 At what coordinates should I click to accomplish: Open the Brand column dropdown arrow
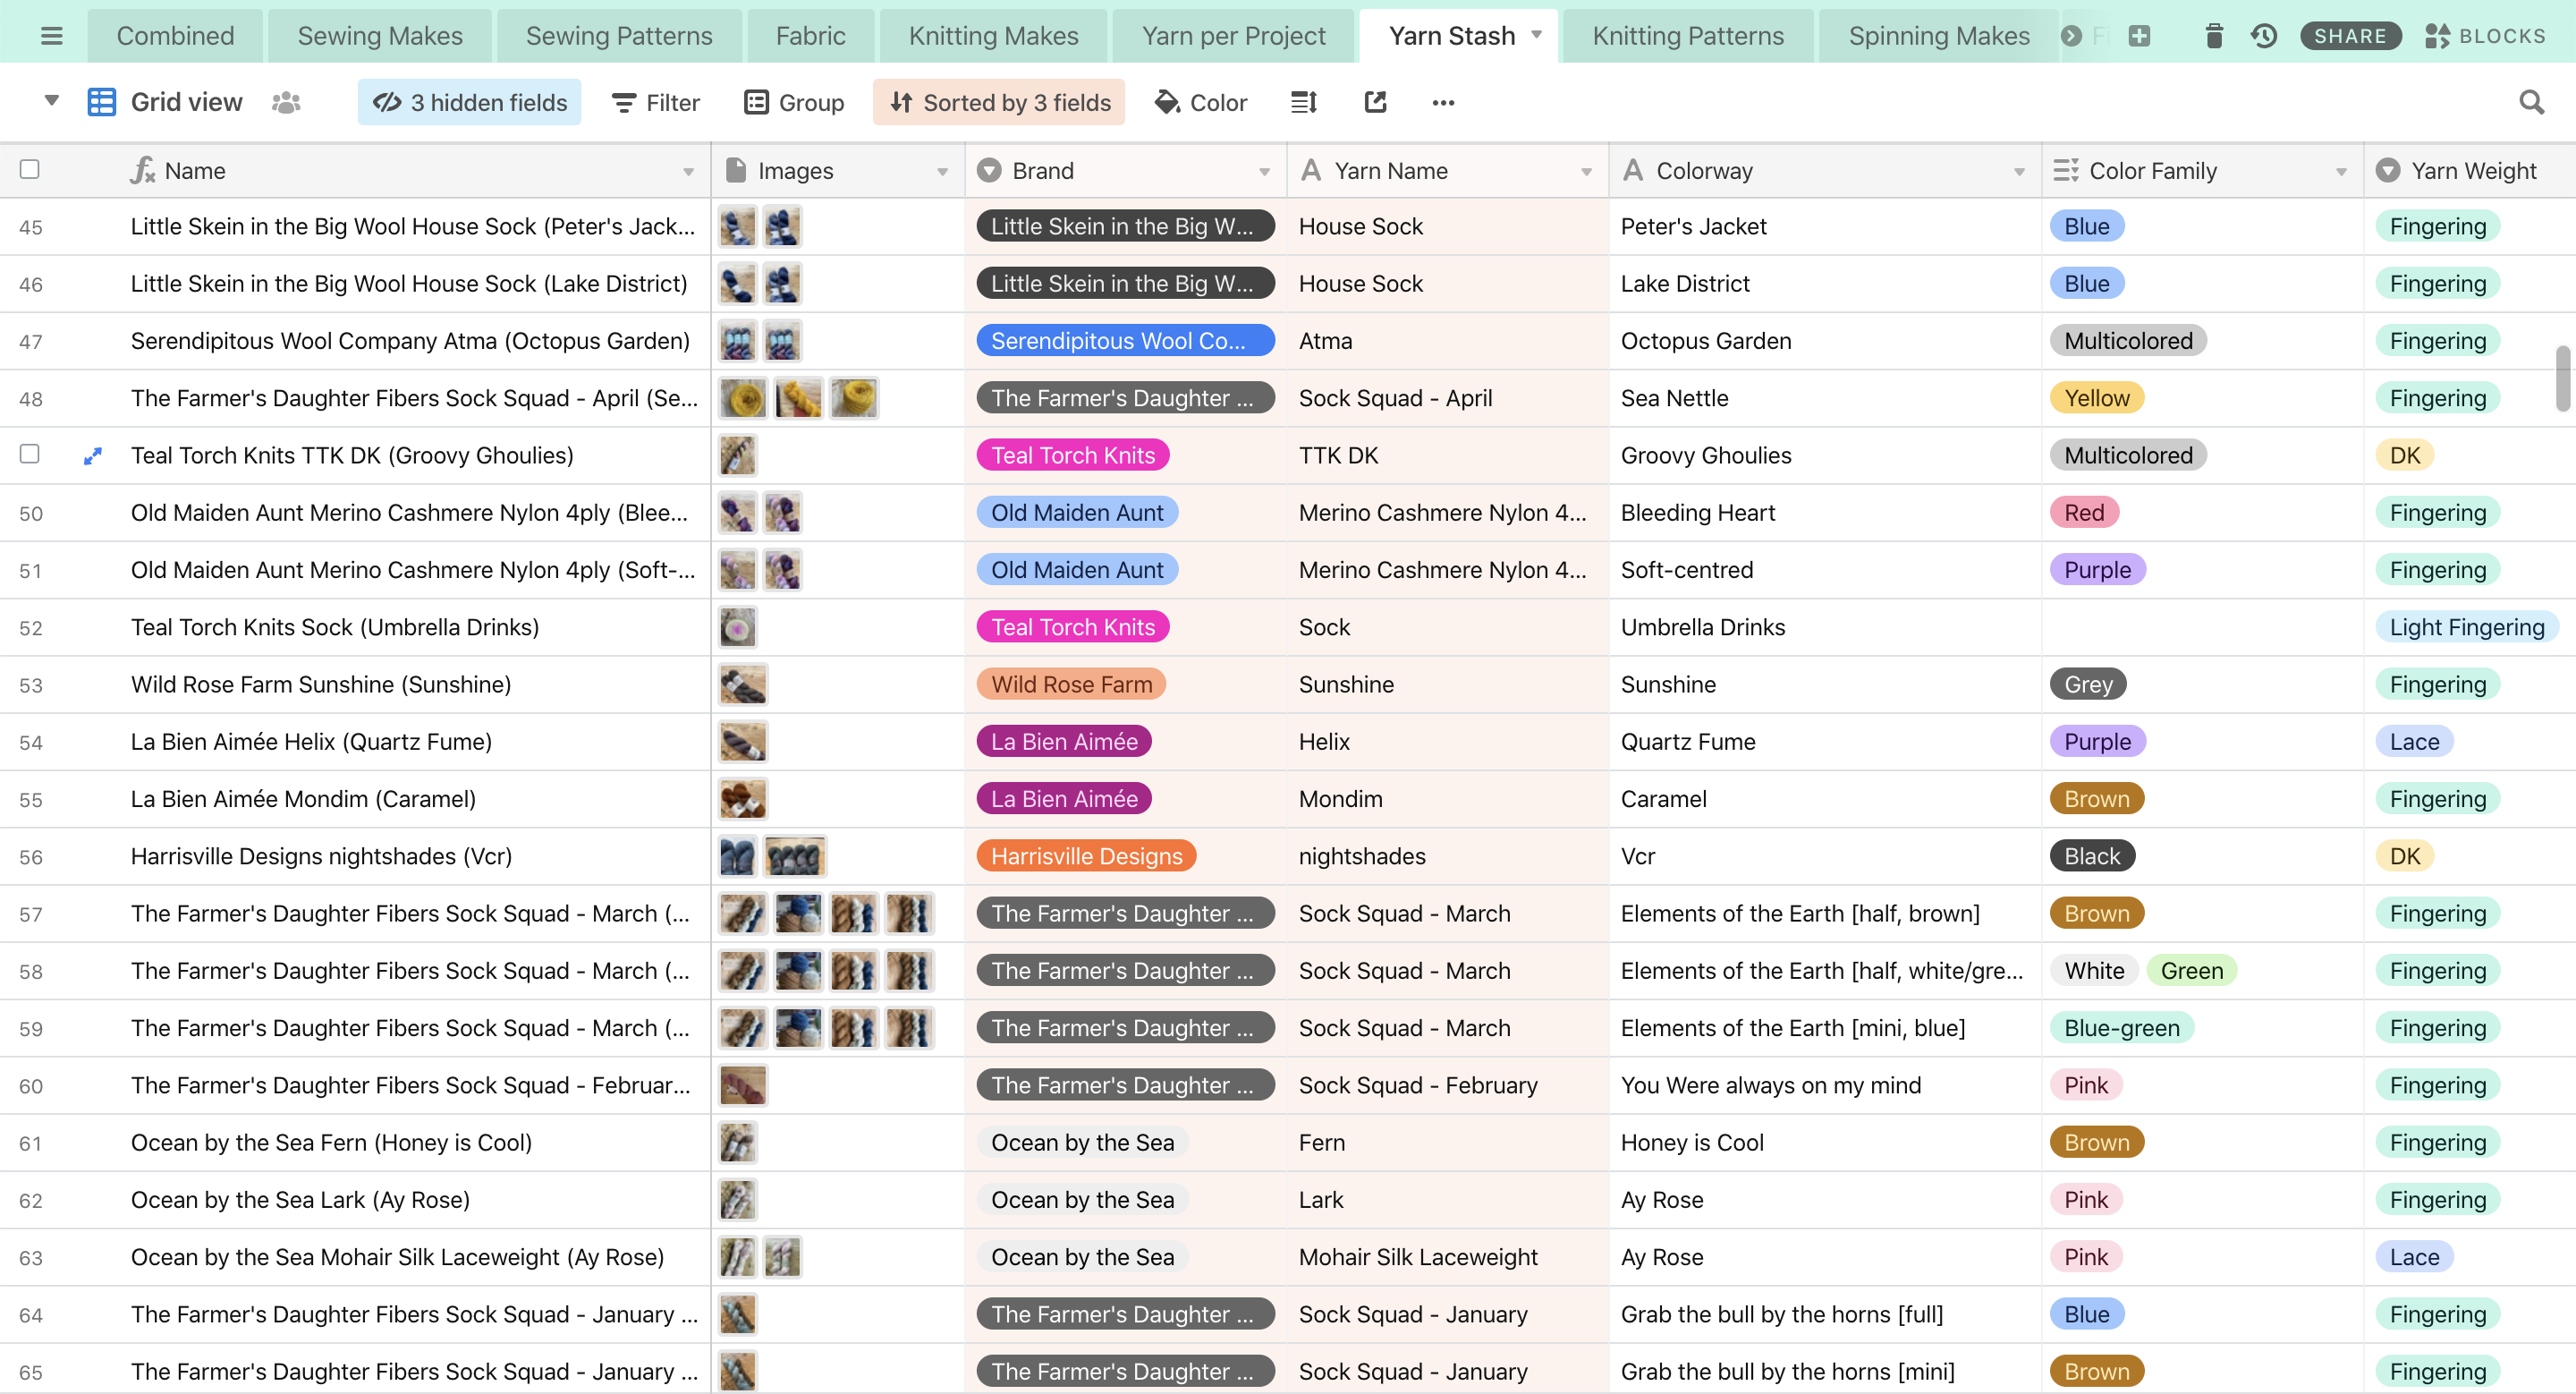coord(1264,172)
